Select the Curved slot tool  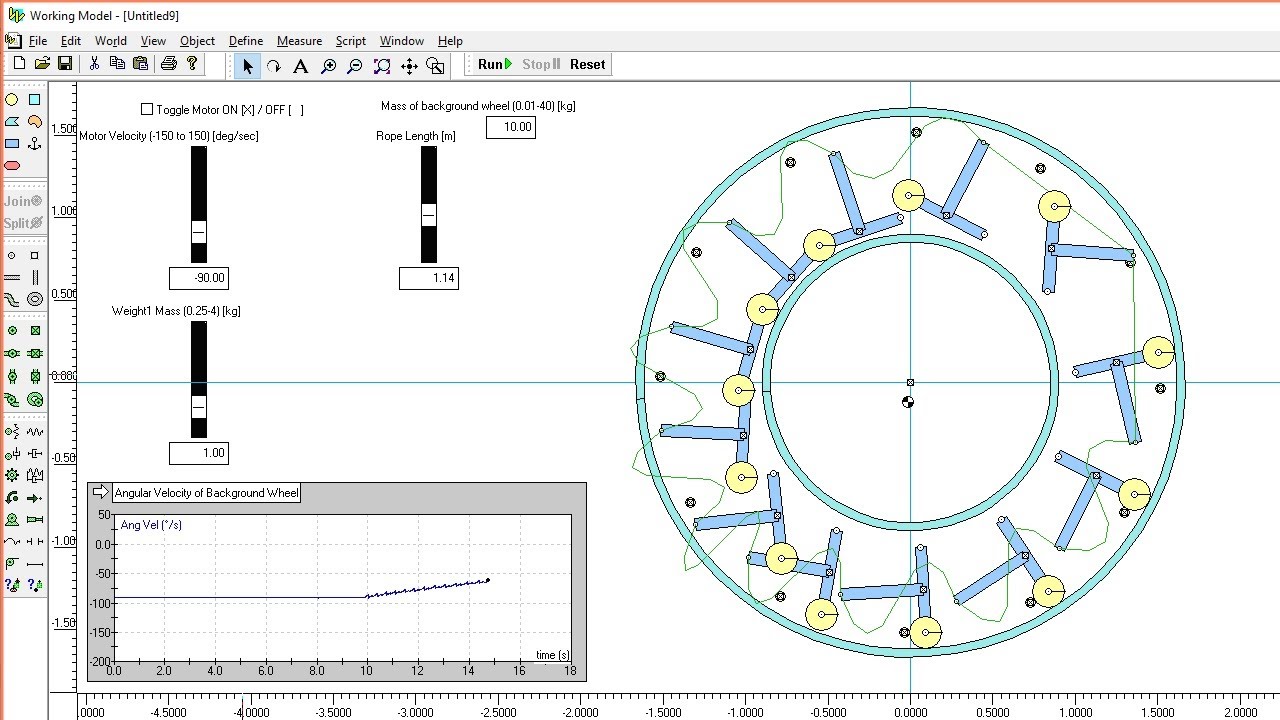coord(12,297)
